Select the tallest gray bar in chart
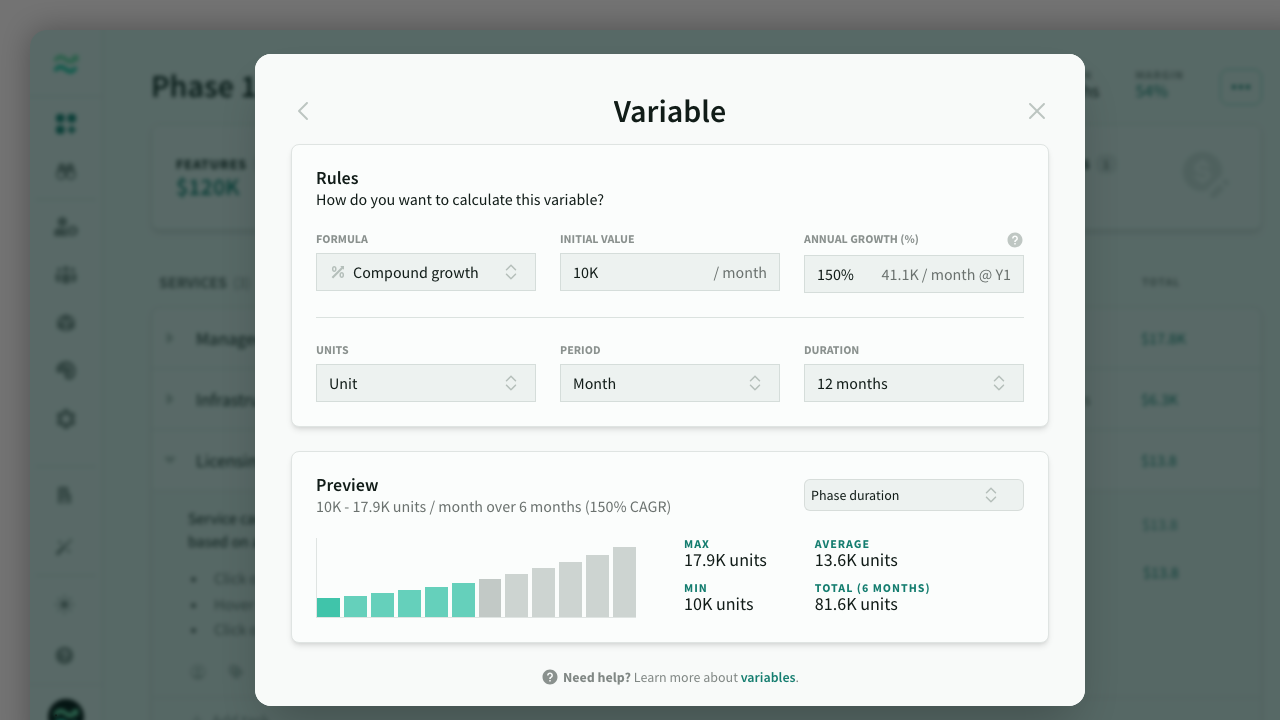1280x720 pixels. pyautogui.click(x=624, y=582)
